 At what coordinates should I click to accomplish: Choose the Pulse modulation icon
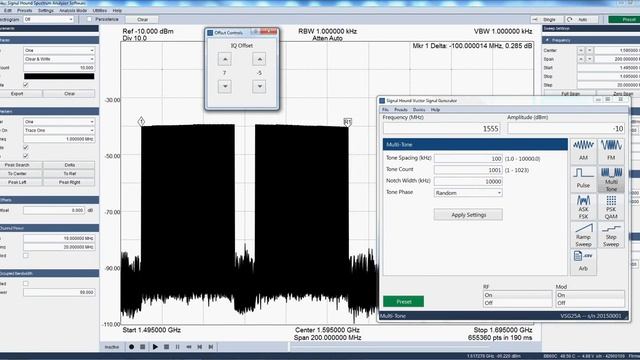pyautogui.click(x=583, y=178)
